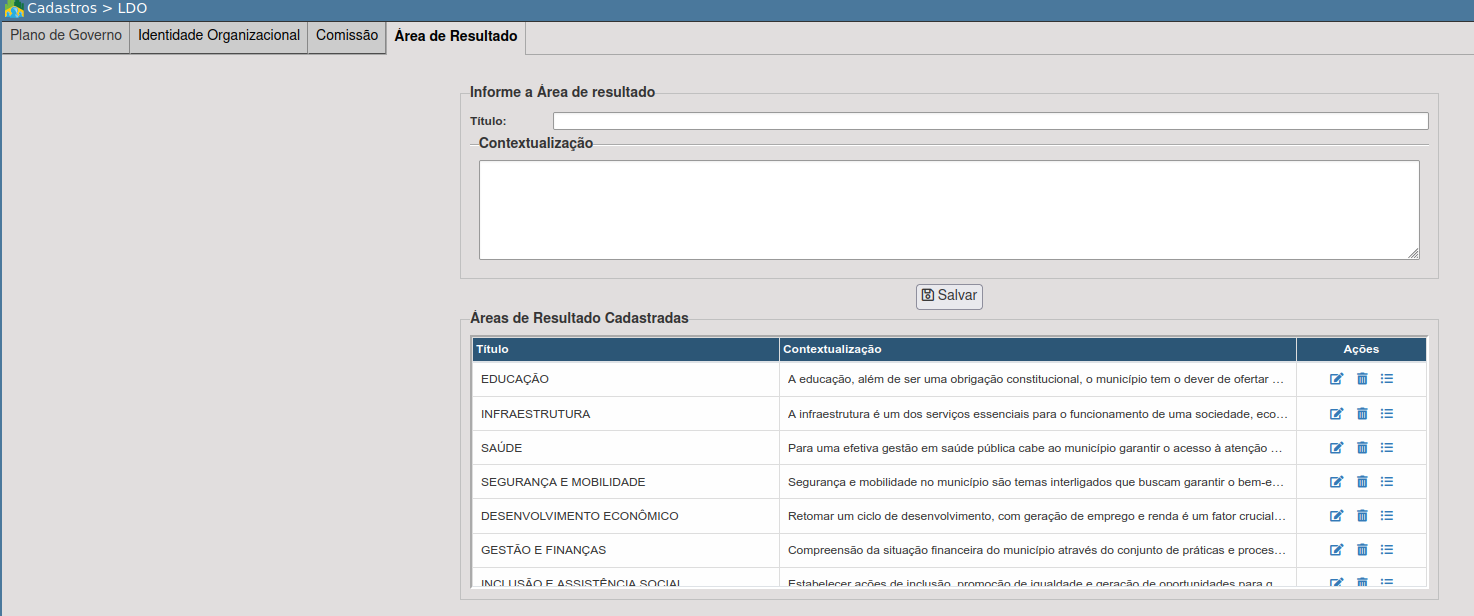1474x616 pixels.
Task: Open the list icon for SAÚDE row
Action: (1386, 447)
